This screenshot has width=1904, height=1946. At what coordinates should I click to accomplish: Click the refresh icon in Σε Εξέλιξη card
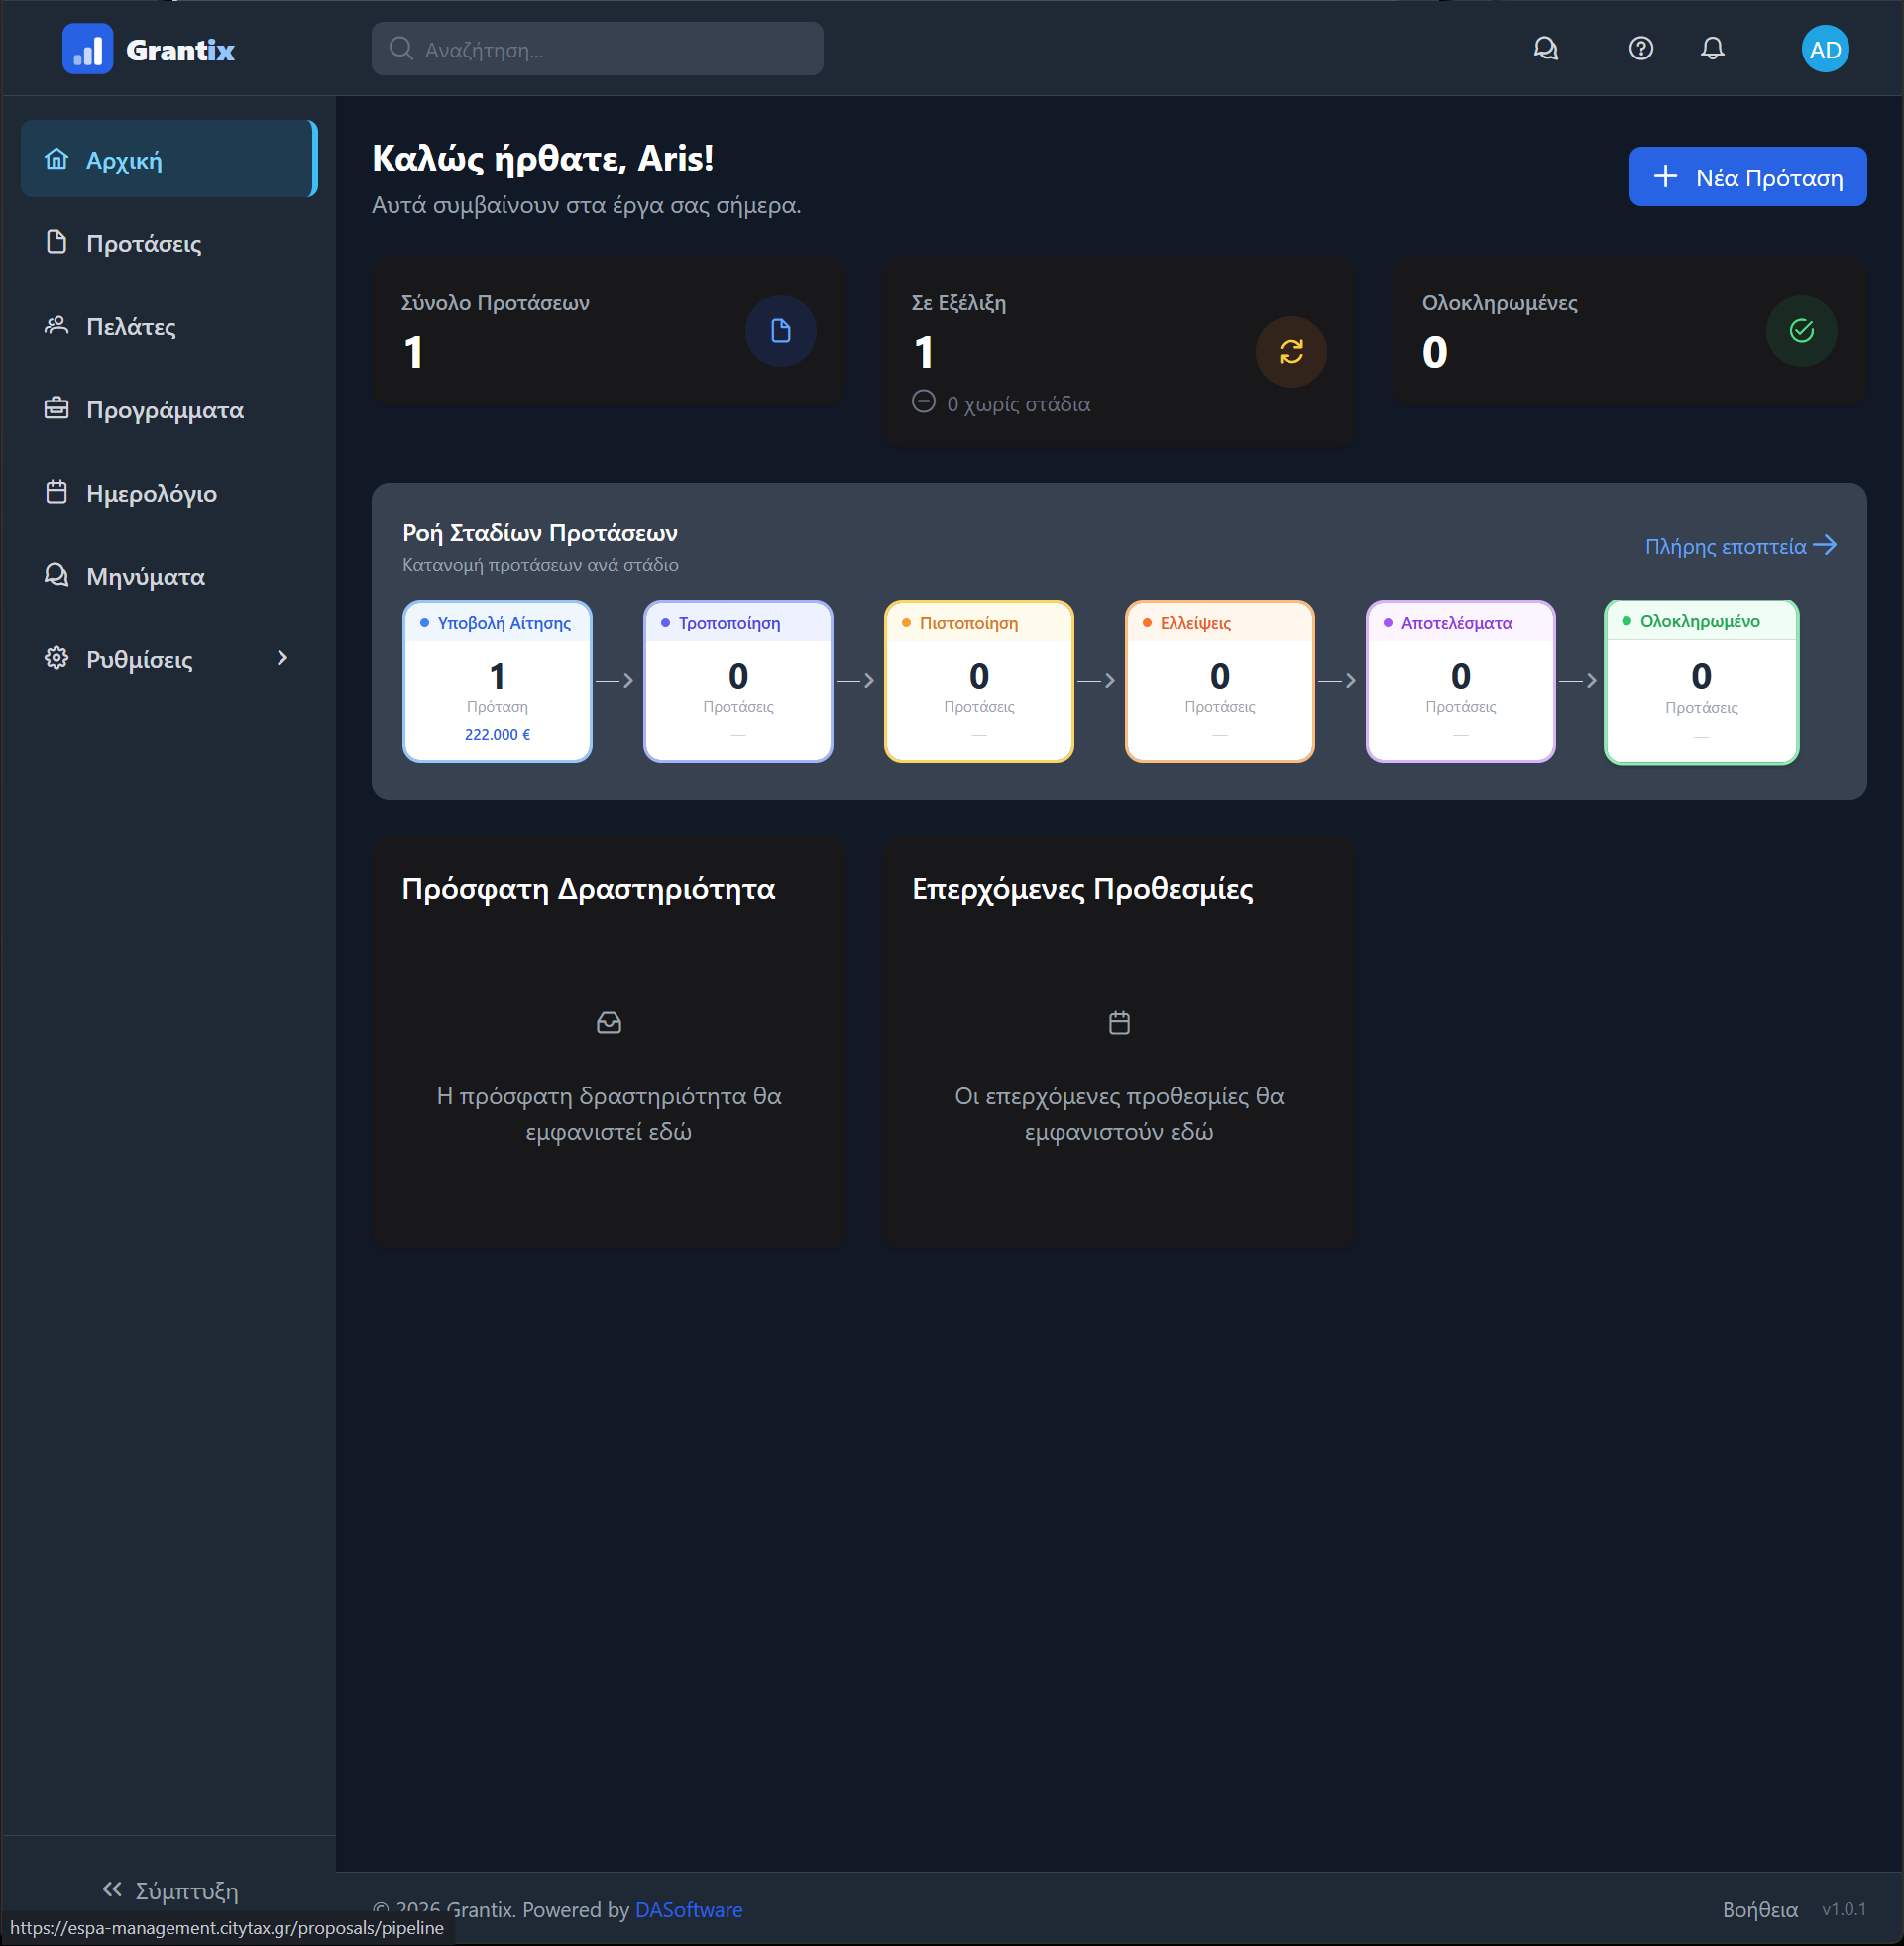[1291, 352]
